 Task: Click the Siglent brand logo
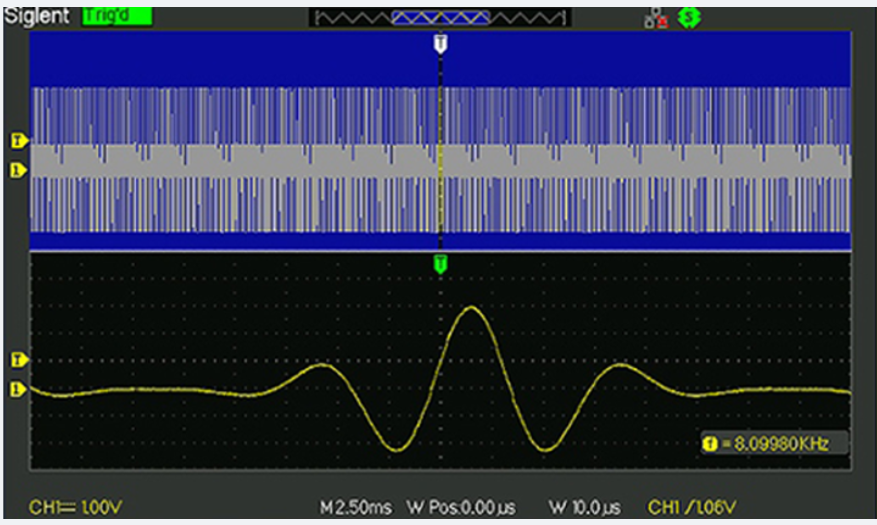tap(38, 17)
